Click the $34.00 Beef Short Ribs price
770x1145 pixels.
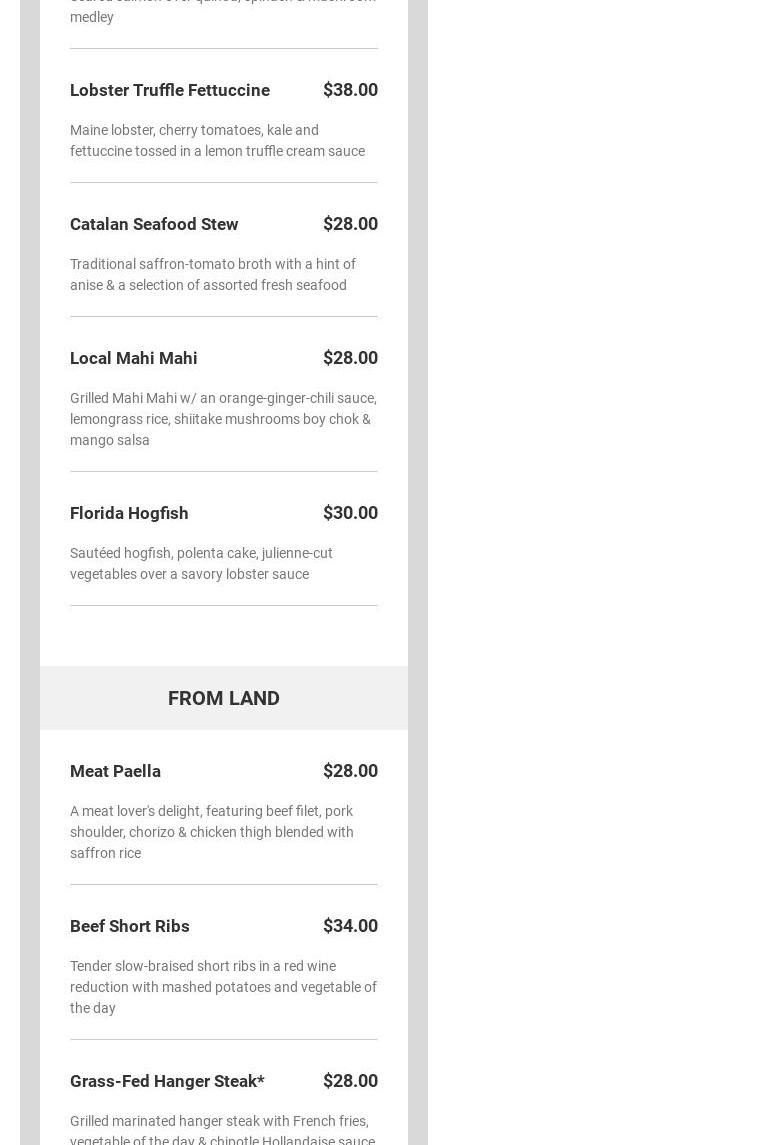[350, 926]
